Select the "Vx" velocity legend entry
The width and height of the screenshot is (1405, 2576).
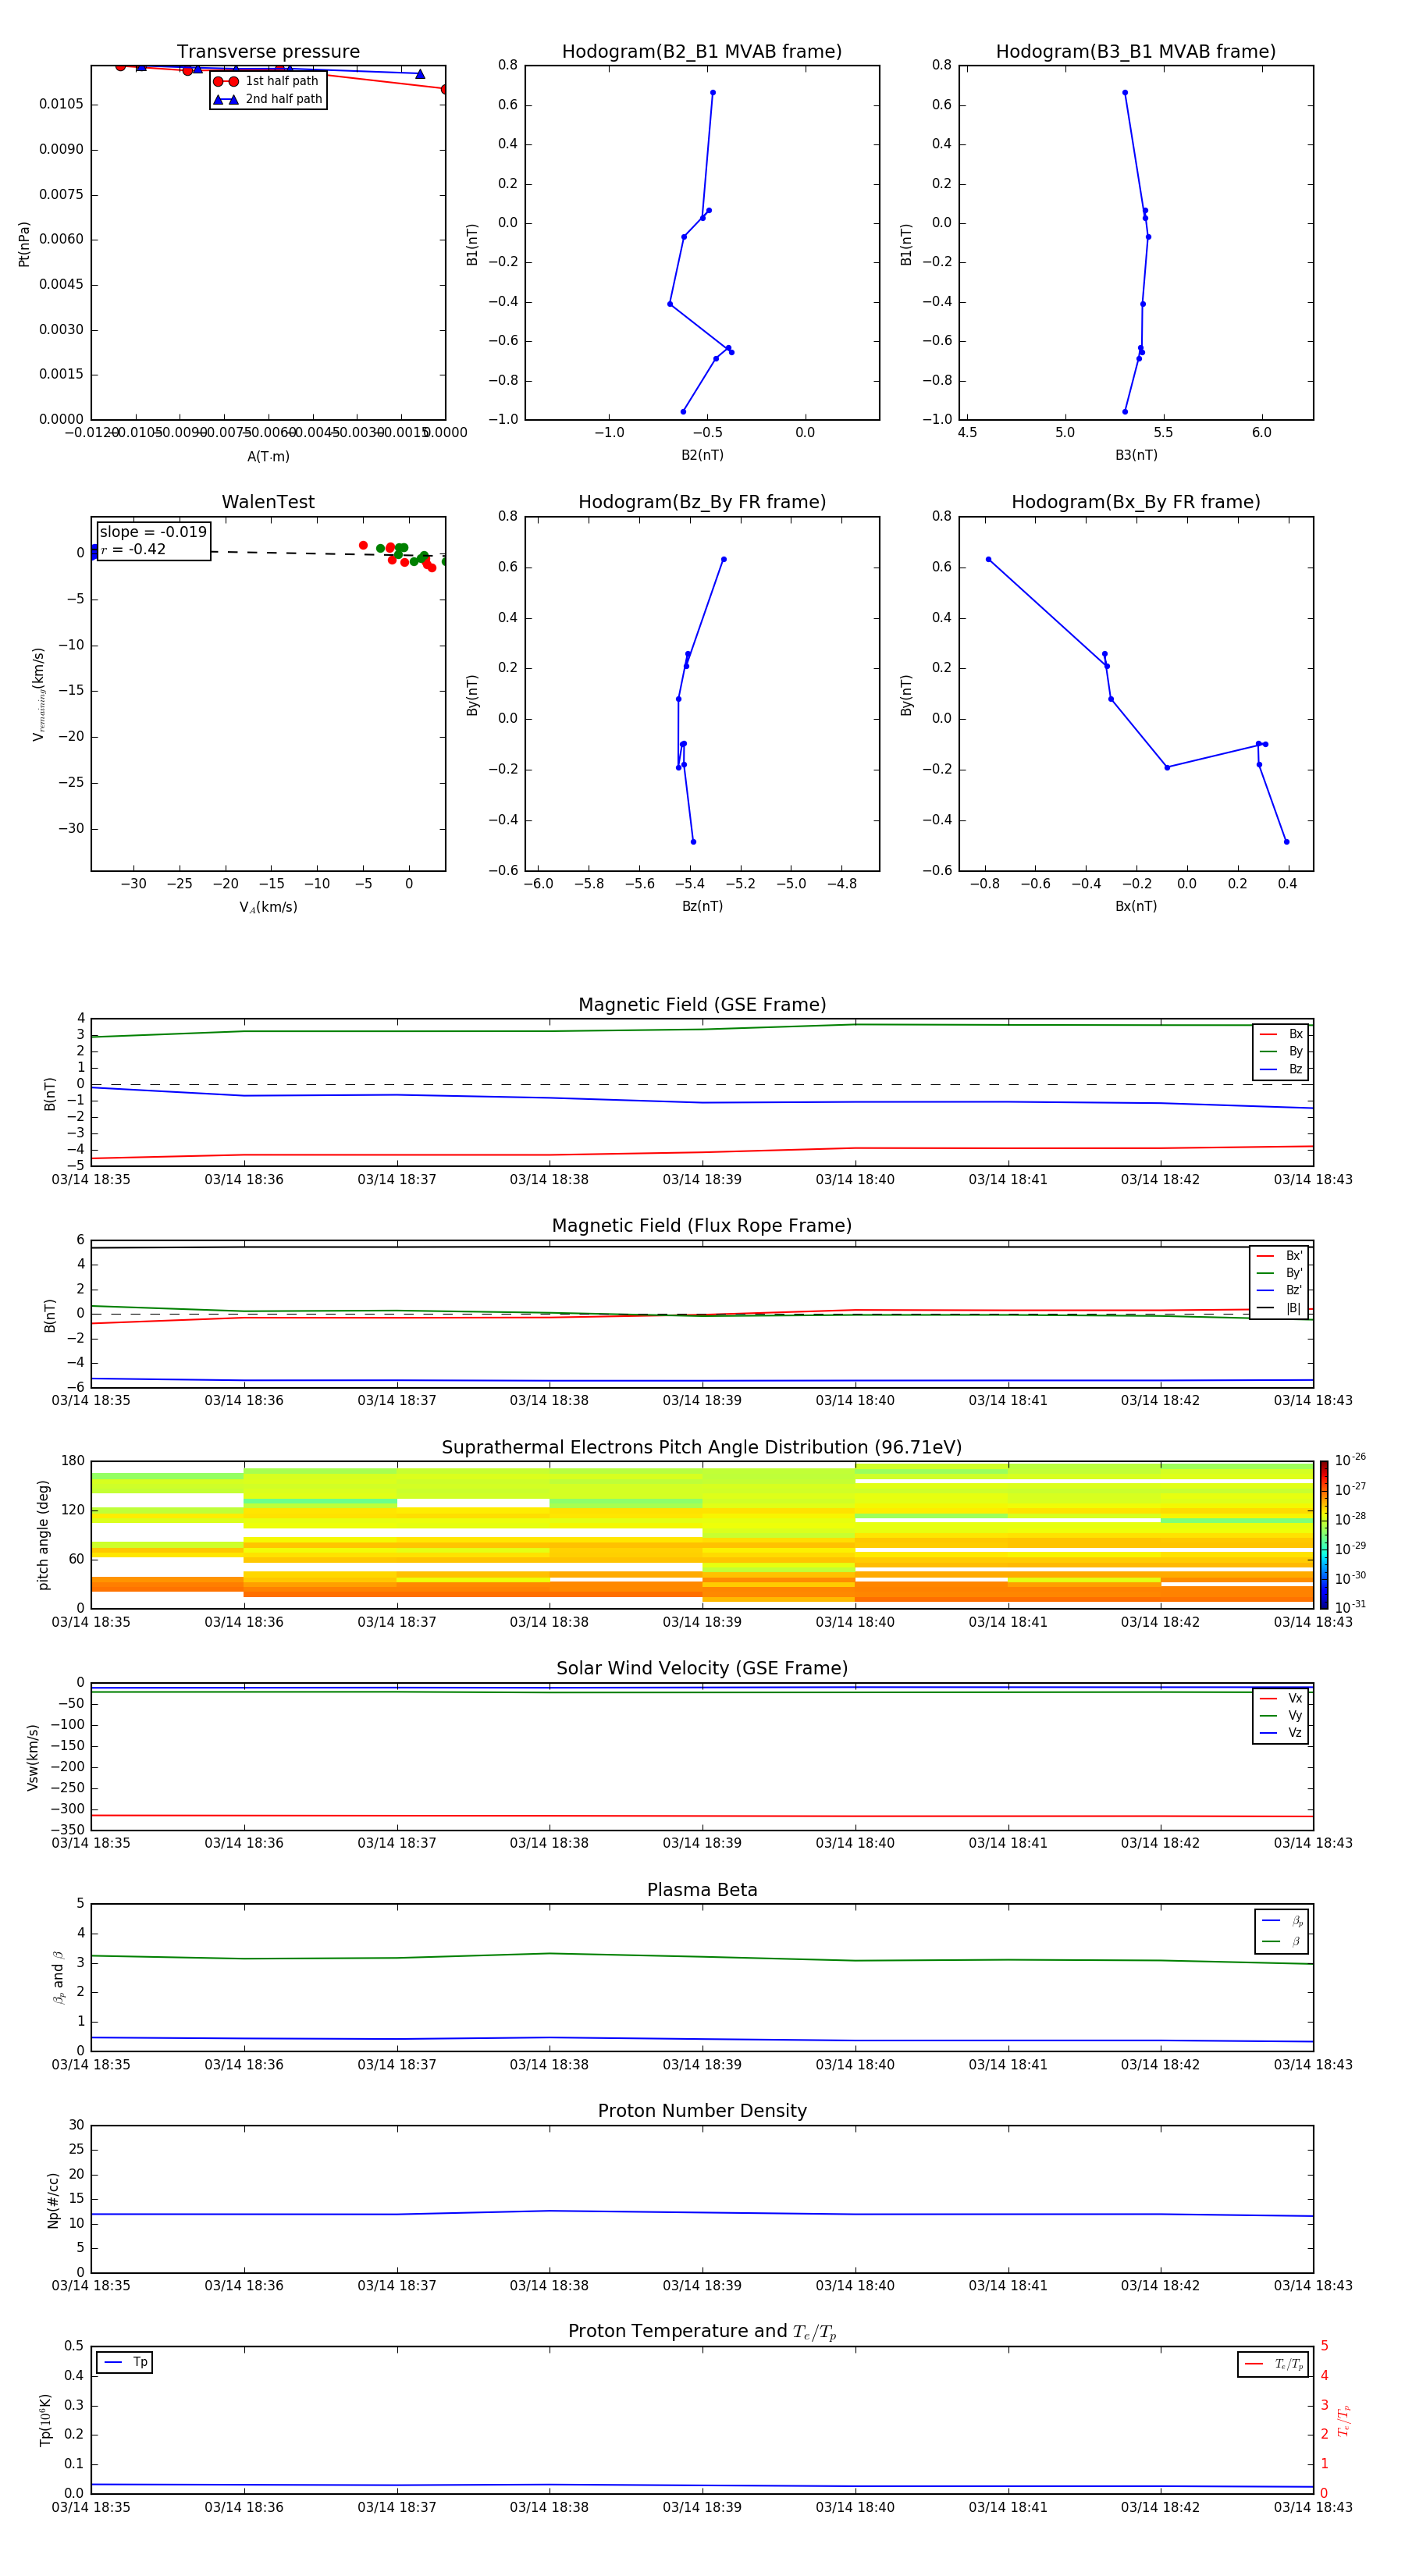tap(1281, 1698)
